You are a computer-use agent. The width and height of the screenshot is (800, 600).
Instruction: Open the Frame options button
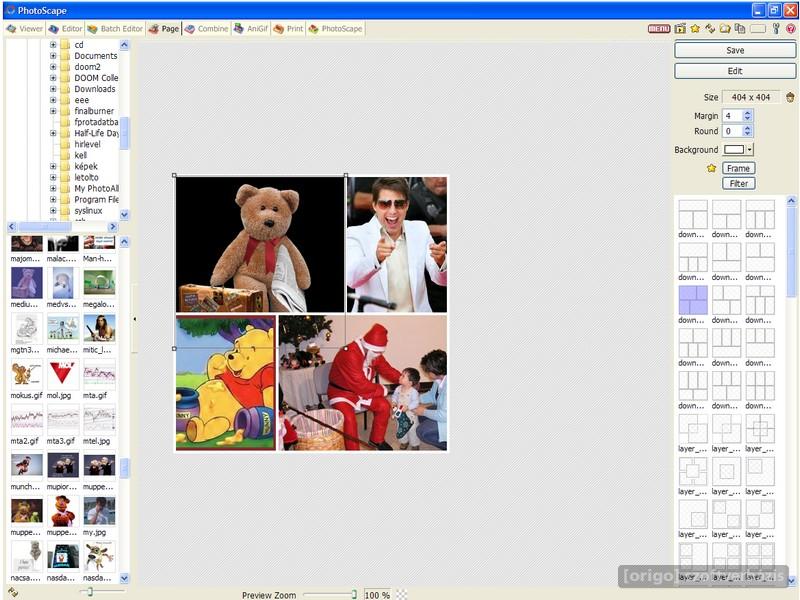[x=738, y=168]
